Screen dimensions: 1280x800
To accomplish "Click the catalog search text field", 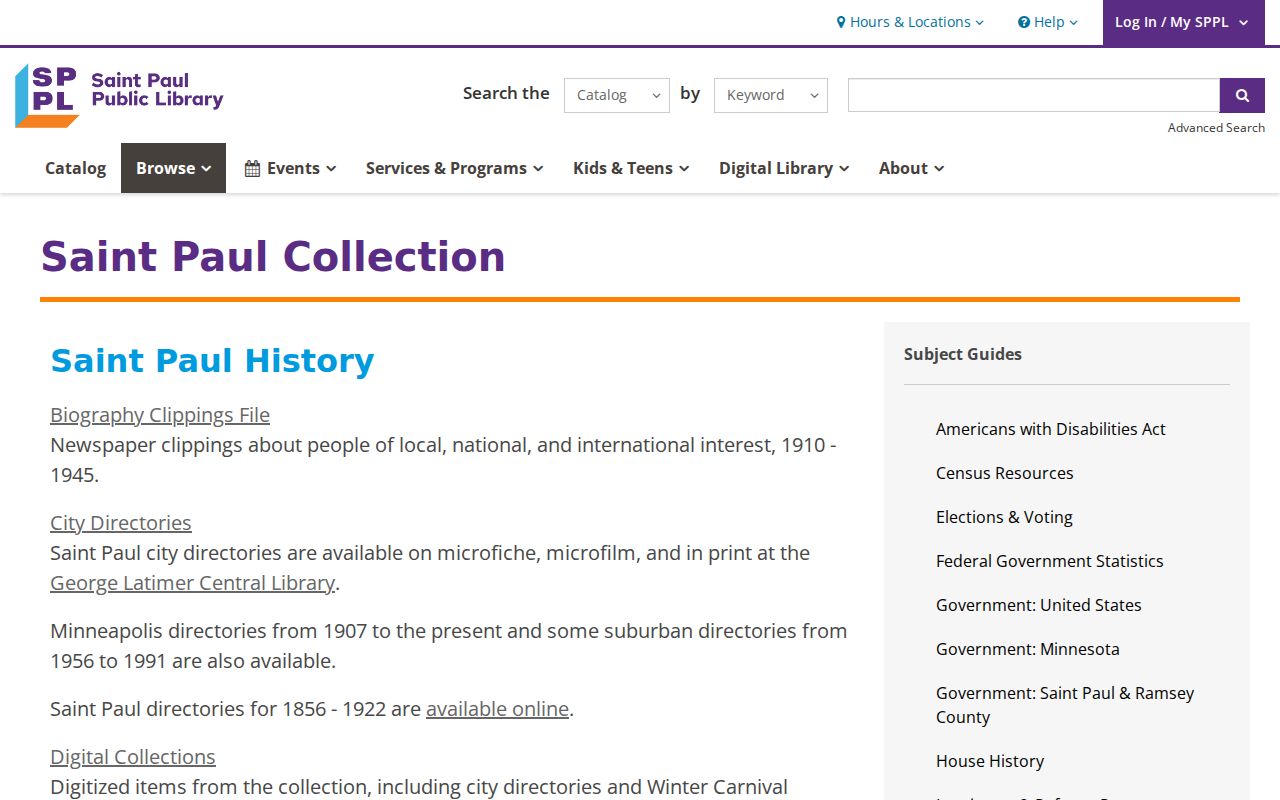I will 1034,95.
